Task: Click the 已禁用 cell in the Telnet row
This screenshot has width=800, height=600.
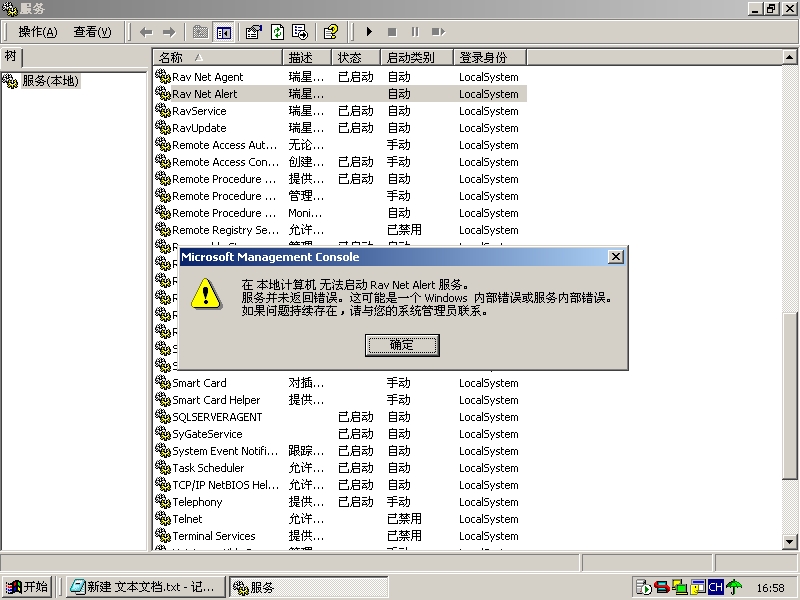Action: tap(404, 519)
